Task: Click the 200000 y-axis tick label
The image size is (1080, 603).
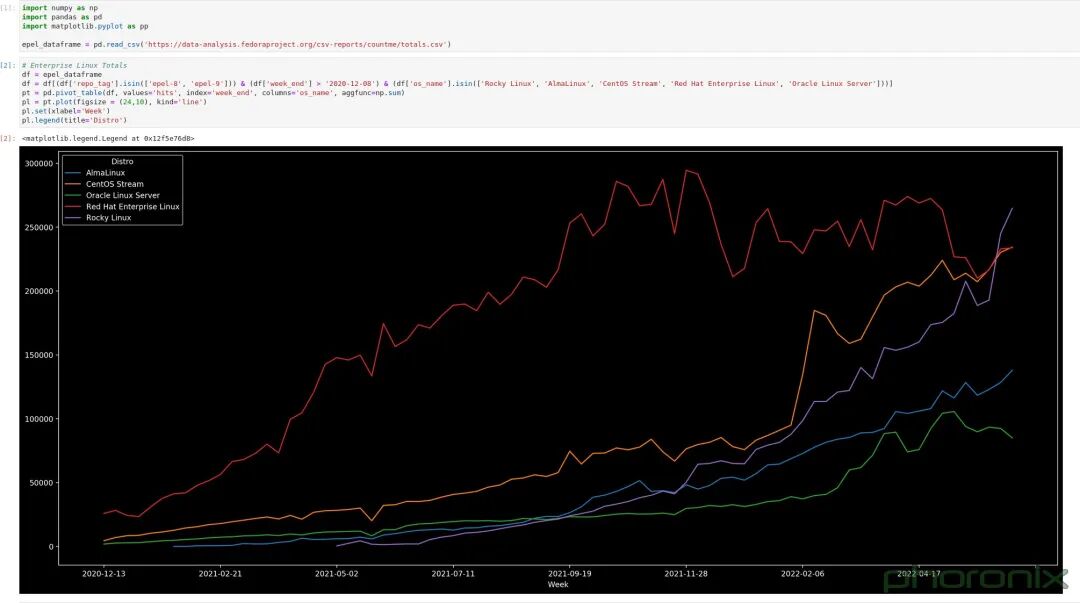Action: (x=39, y=292)
